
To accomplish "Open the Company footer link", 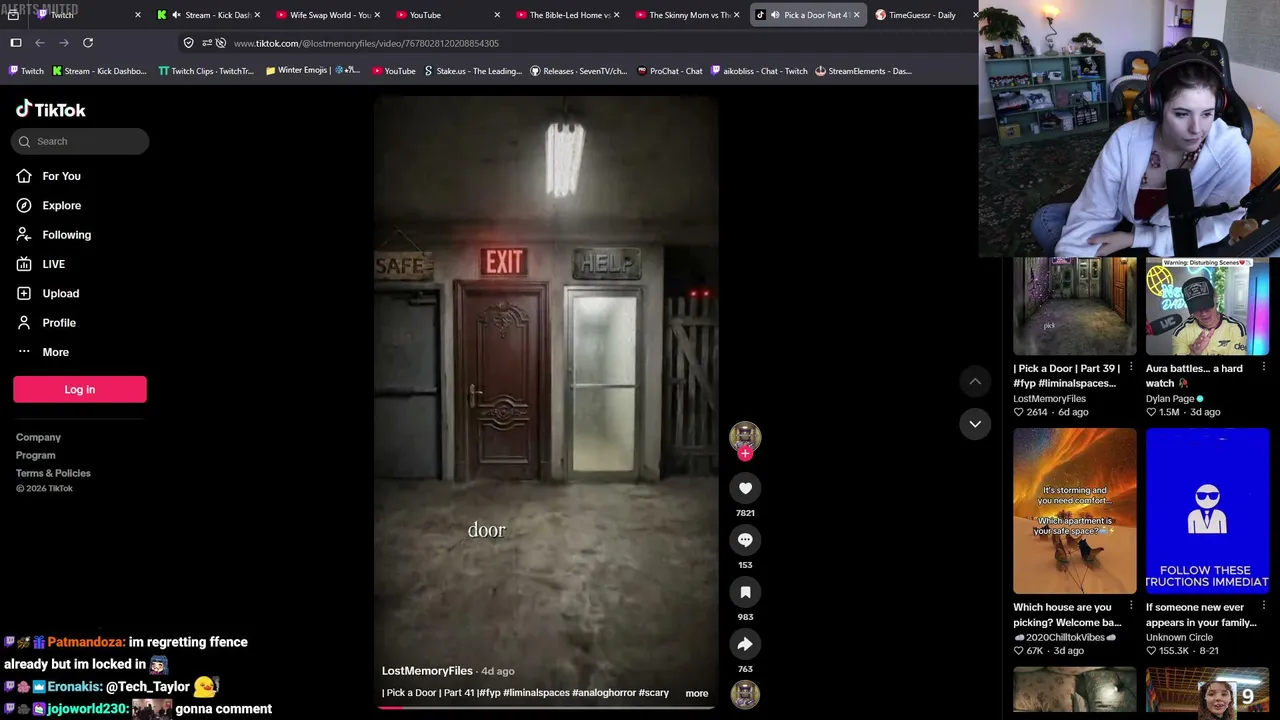I will pos(38,437).
